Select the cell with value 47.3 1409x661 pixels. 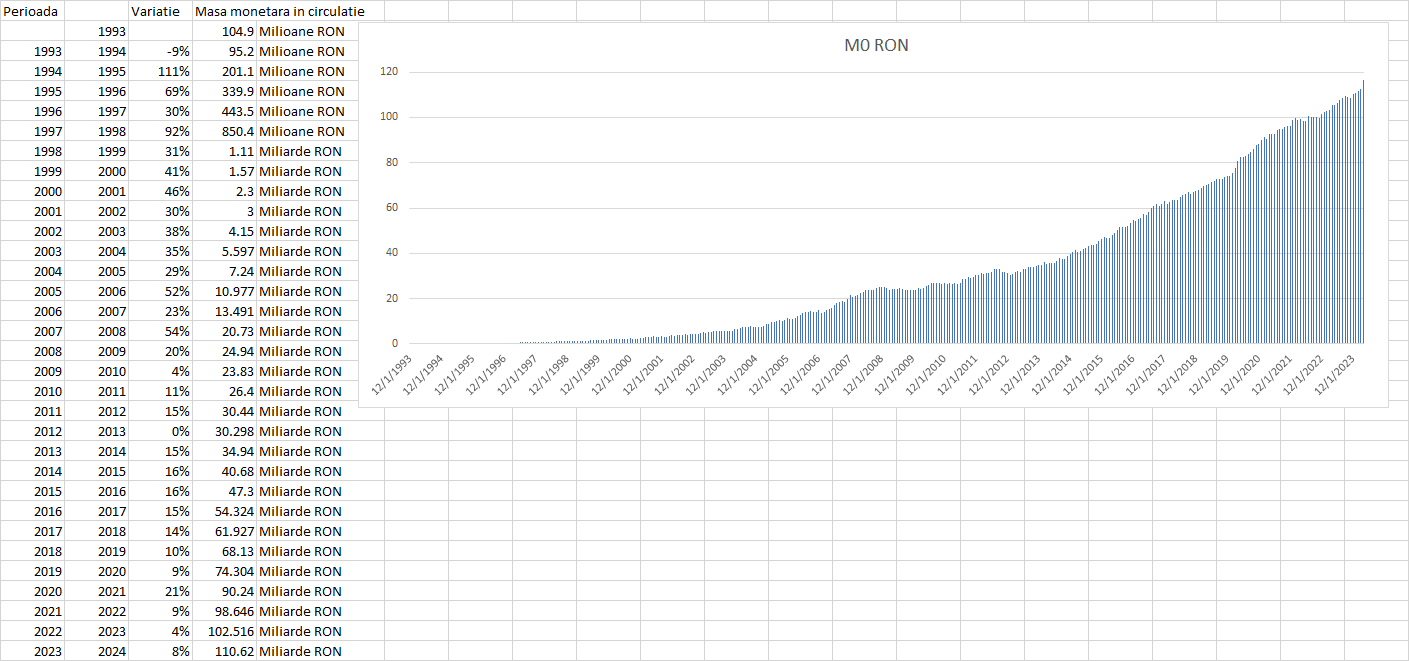pos(224,491)
